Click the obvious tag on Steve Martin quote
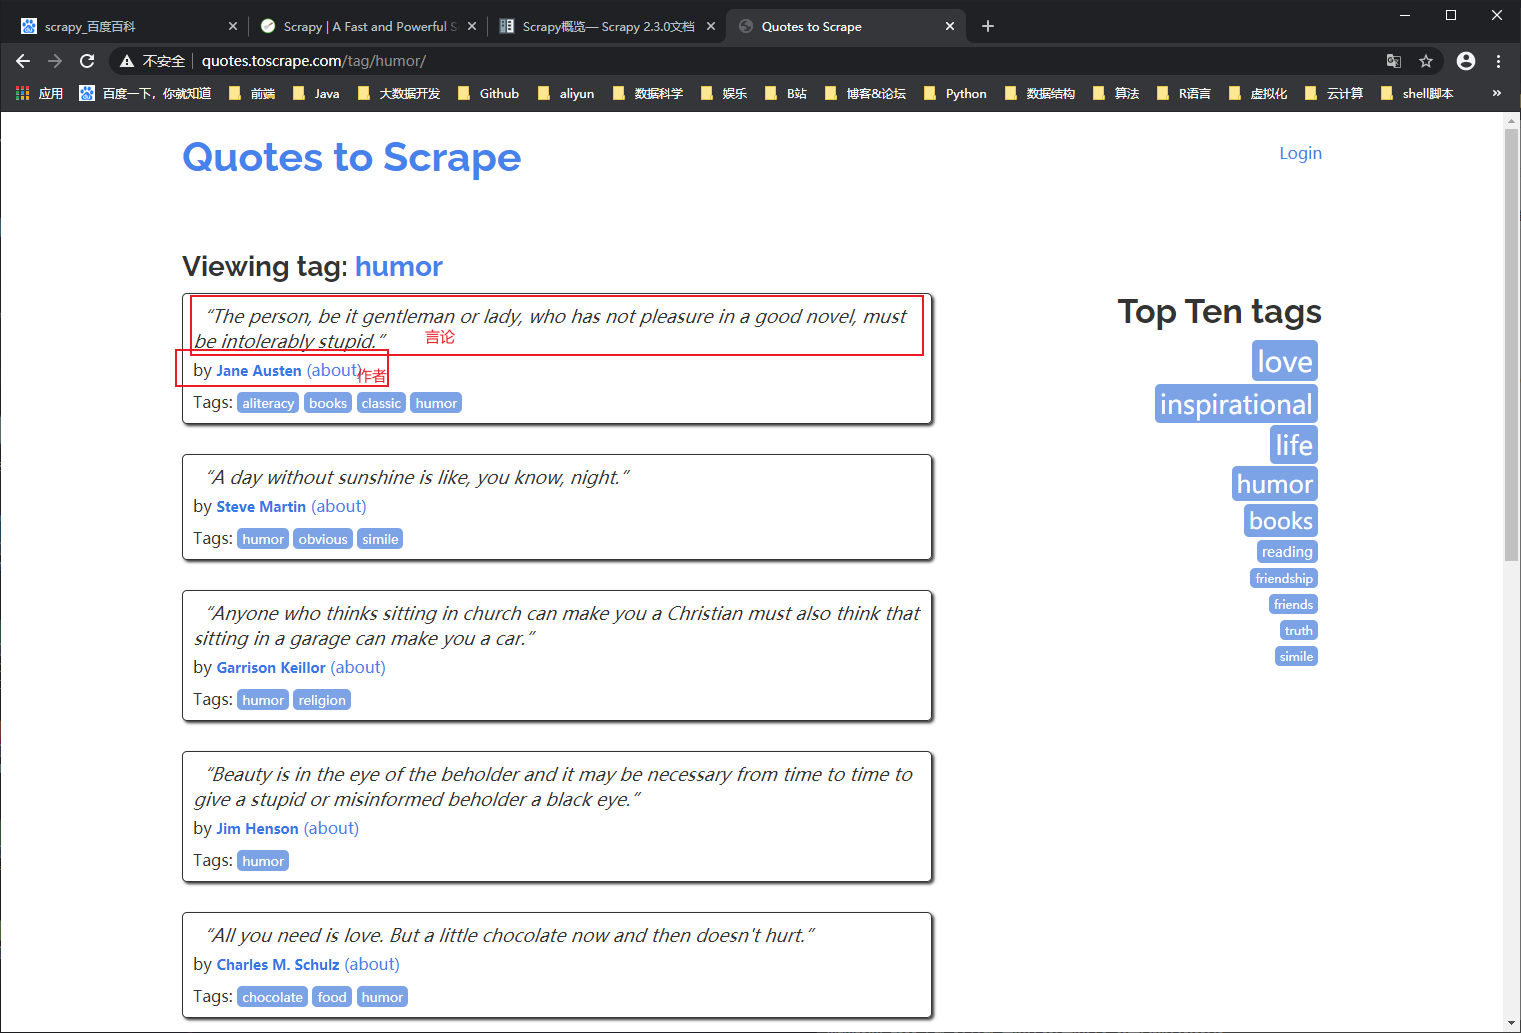 [323, 539]
